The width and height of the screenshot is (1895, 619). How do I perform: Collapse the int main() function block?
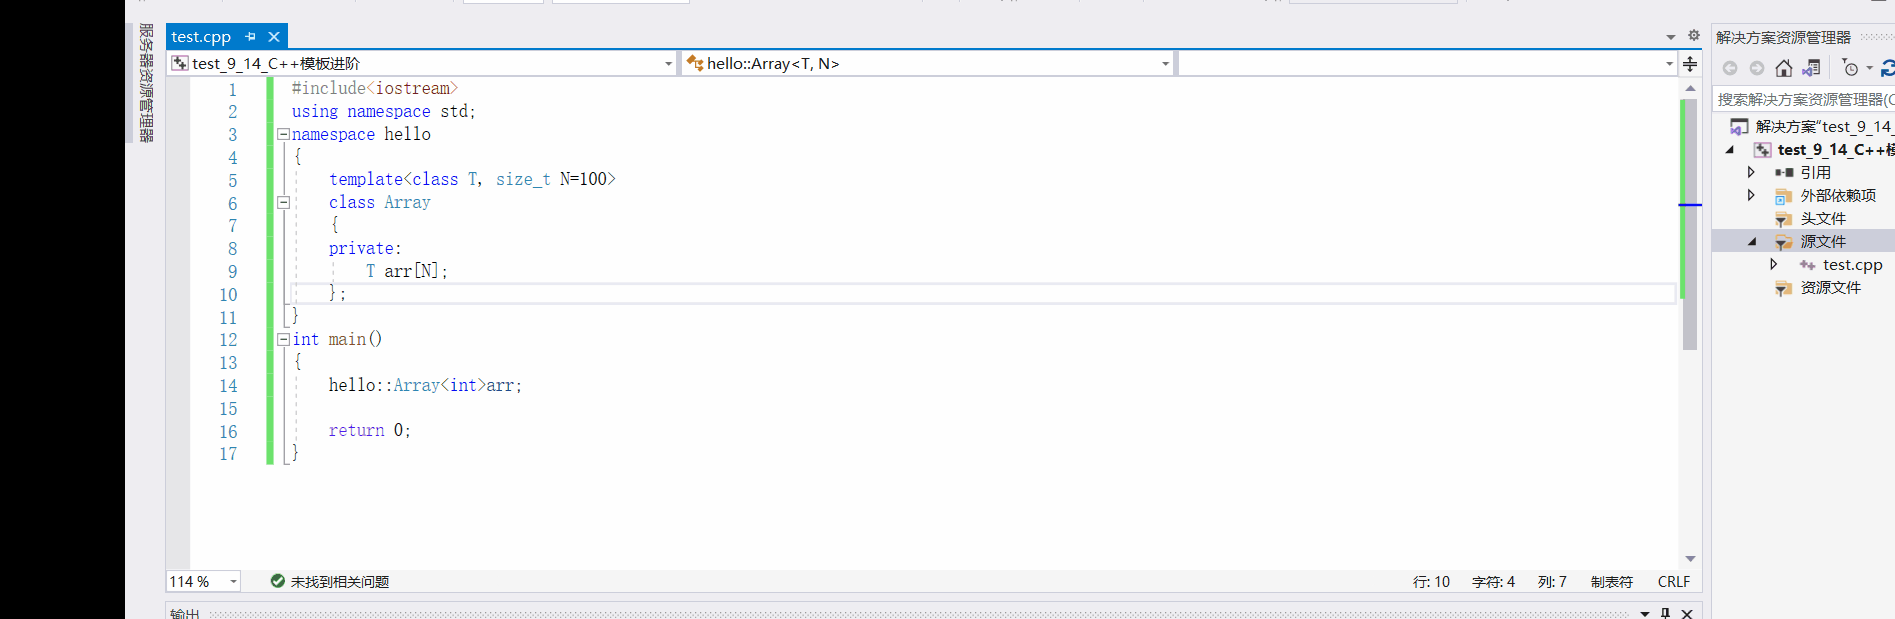pyautogui.click(x=283, y=339)
